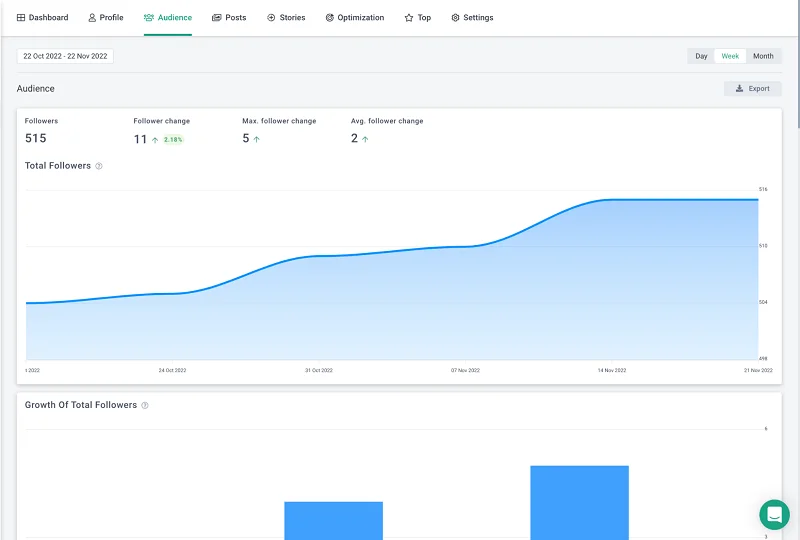Image resolution: width=800 pixels, height=540 pixels.
Task: Switch chart granularity to Month
Action: pyautogui.click(x=763, y=56)
